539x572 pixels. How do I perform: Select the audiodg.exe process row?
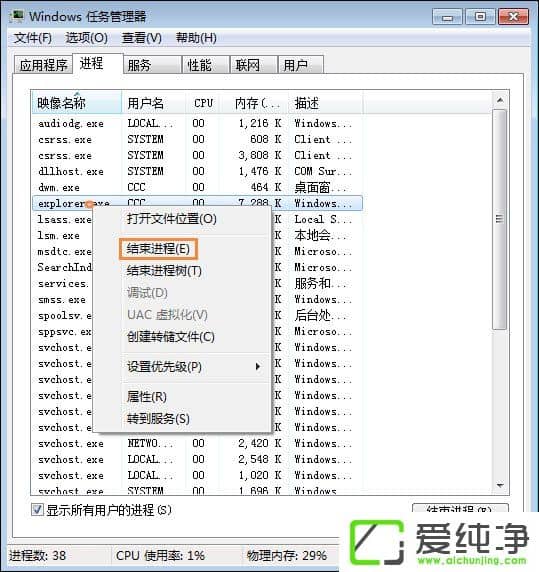pos(197,124)
